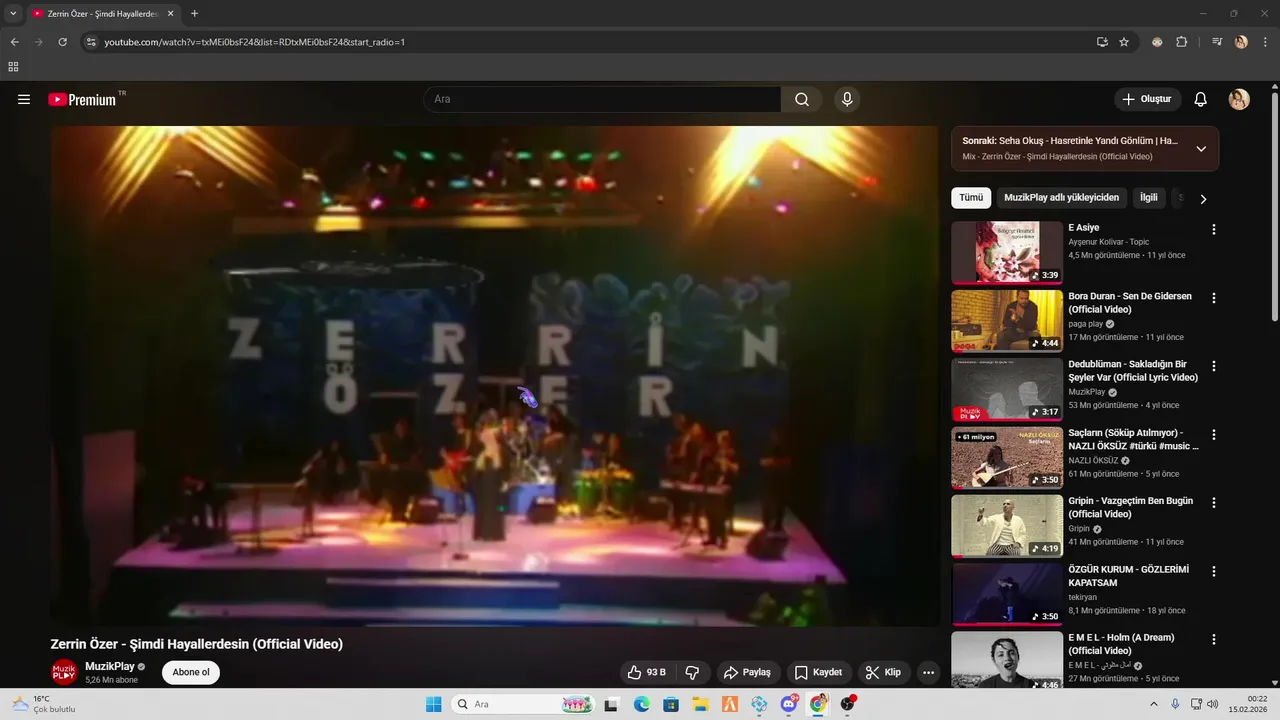
Task: Open Microsoft Edge from taskbar
Action: point(641,704)
